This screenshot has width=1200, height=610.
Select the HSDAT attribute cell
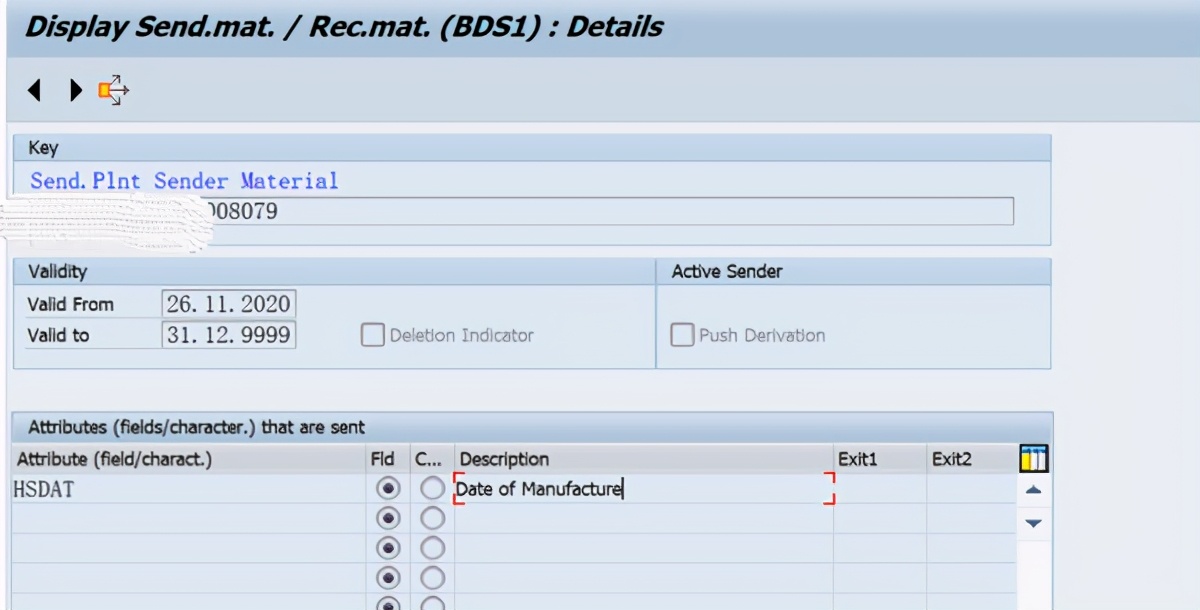point(189,489)
